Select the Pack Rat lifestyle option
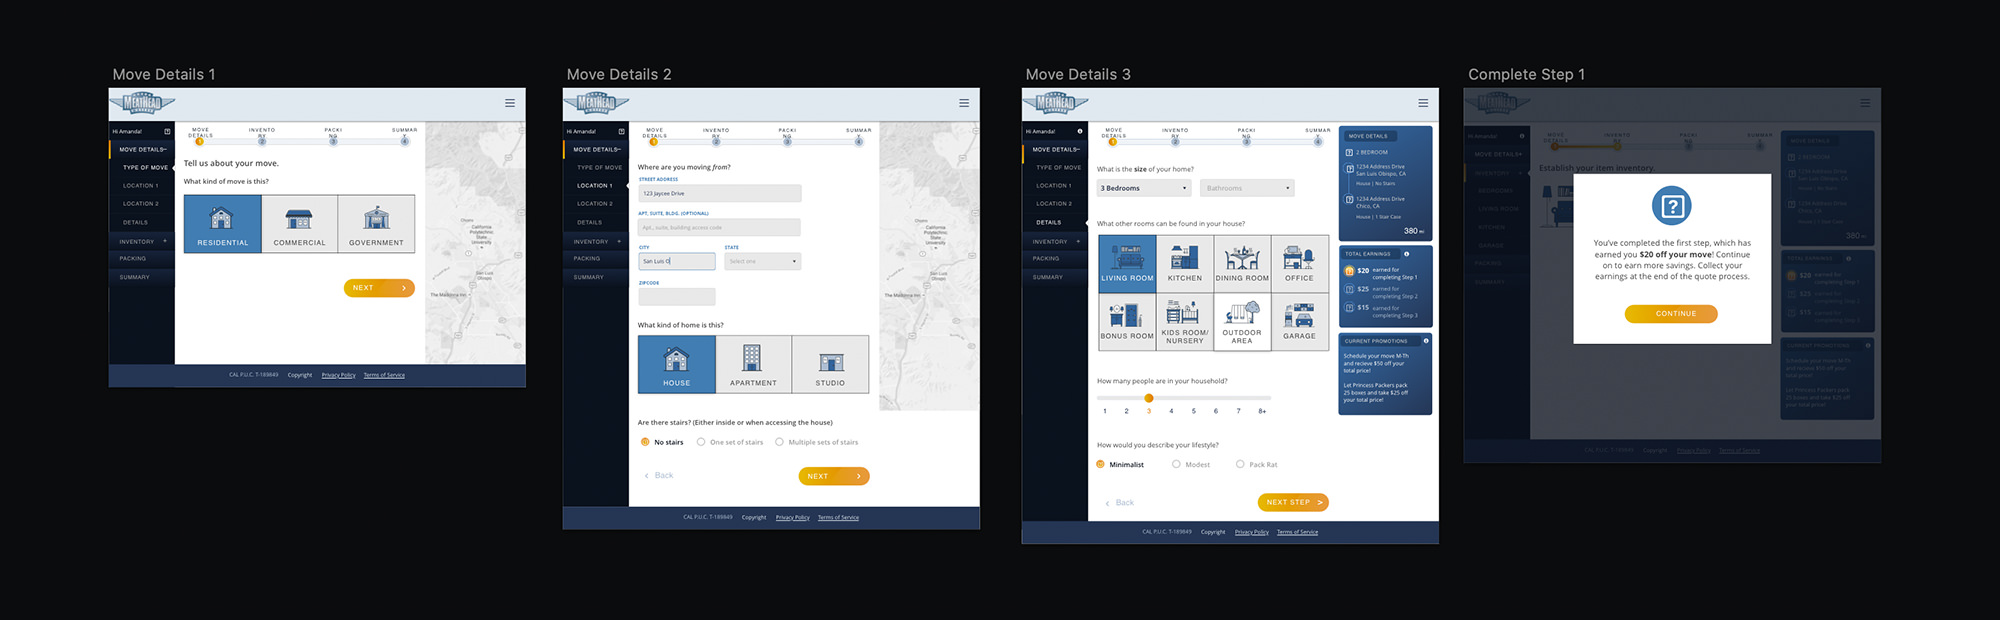2000x620 pixels. 1257,464
